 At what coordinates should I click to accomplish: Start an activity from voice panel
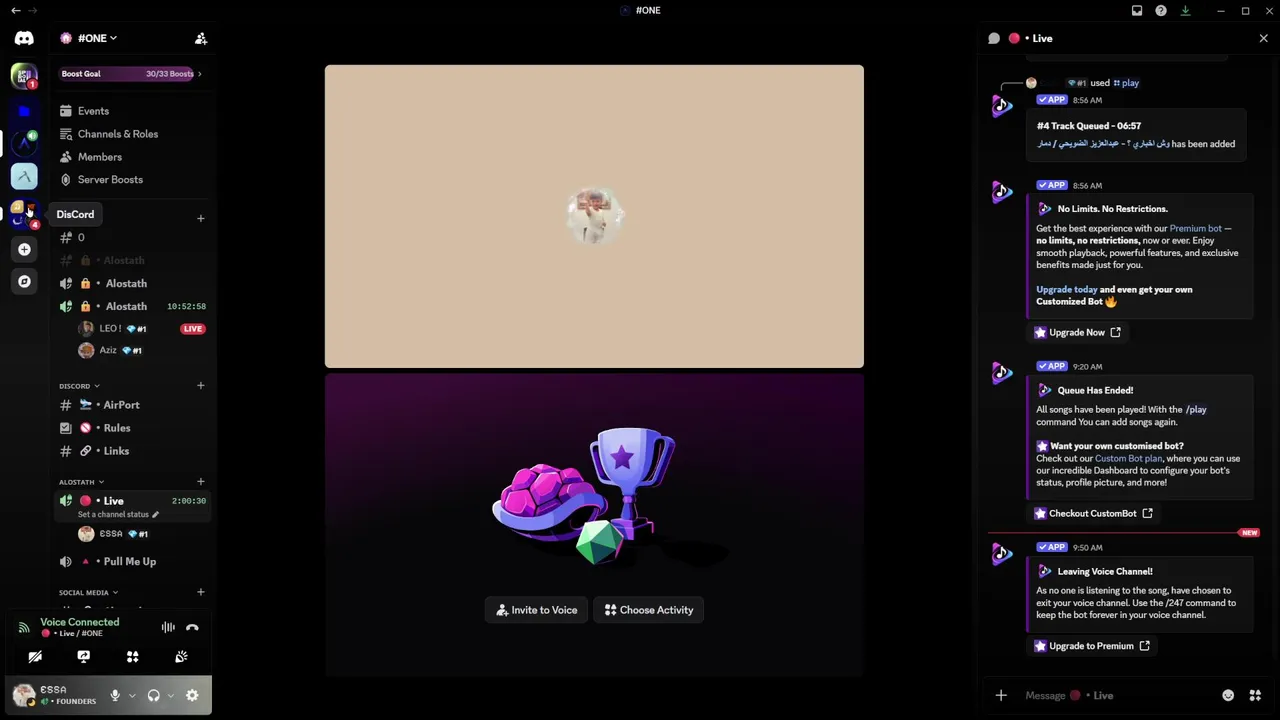pyautogui.click(x=132, y=657)
